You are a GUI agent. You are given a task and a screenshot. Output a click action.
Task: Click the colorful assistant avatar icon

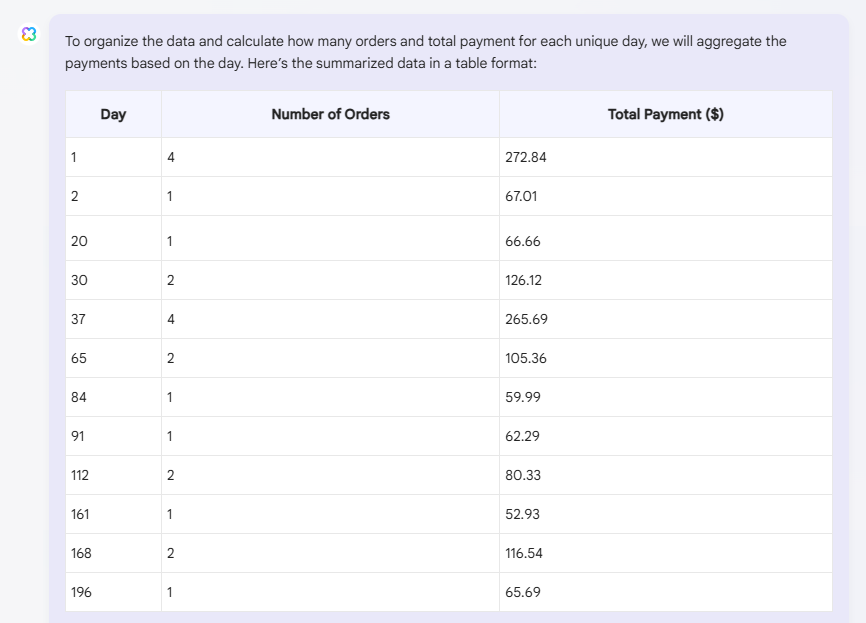coord(29,34)
